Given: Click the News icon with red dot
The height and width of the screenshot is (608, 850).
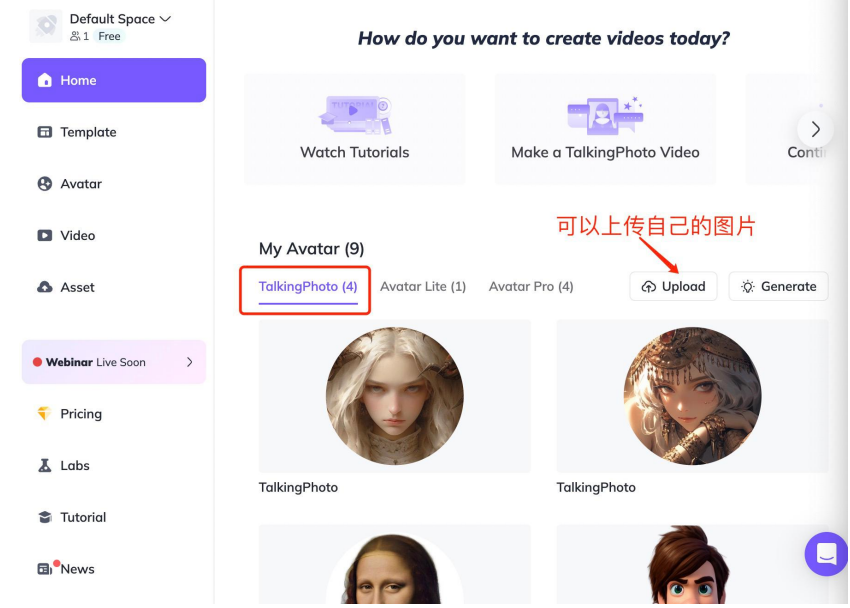Looking at the screenshot, I should click(45, 569).
